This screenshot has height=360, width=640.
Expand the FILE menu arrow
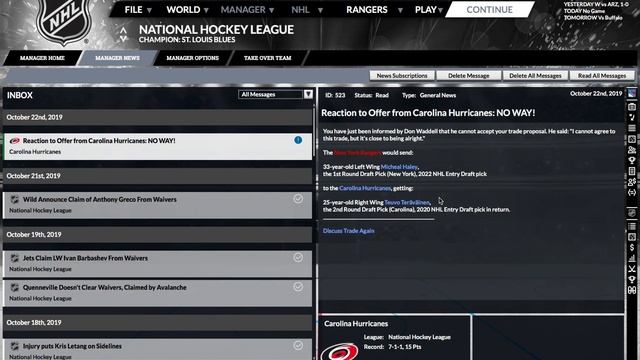(149, 10)
